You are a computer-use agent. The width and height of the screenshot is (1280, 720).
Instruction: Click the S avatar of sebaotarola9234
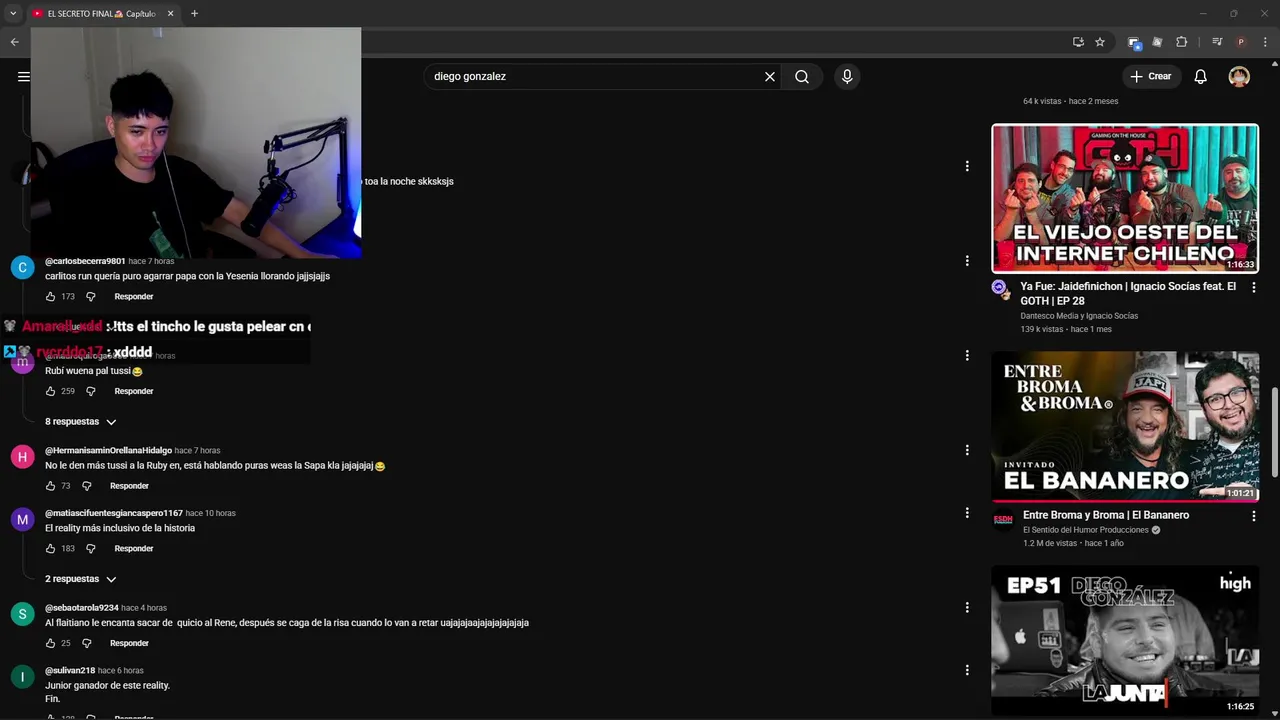tap(22, 614)
